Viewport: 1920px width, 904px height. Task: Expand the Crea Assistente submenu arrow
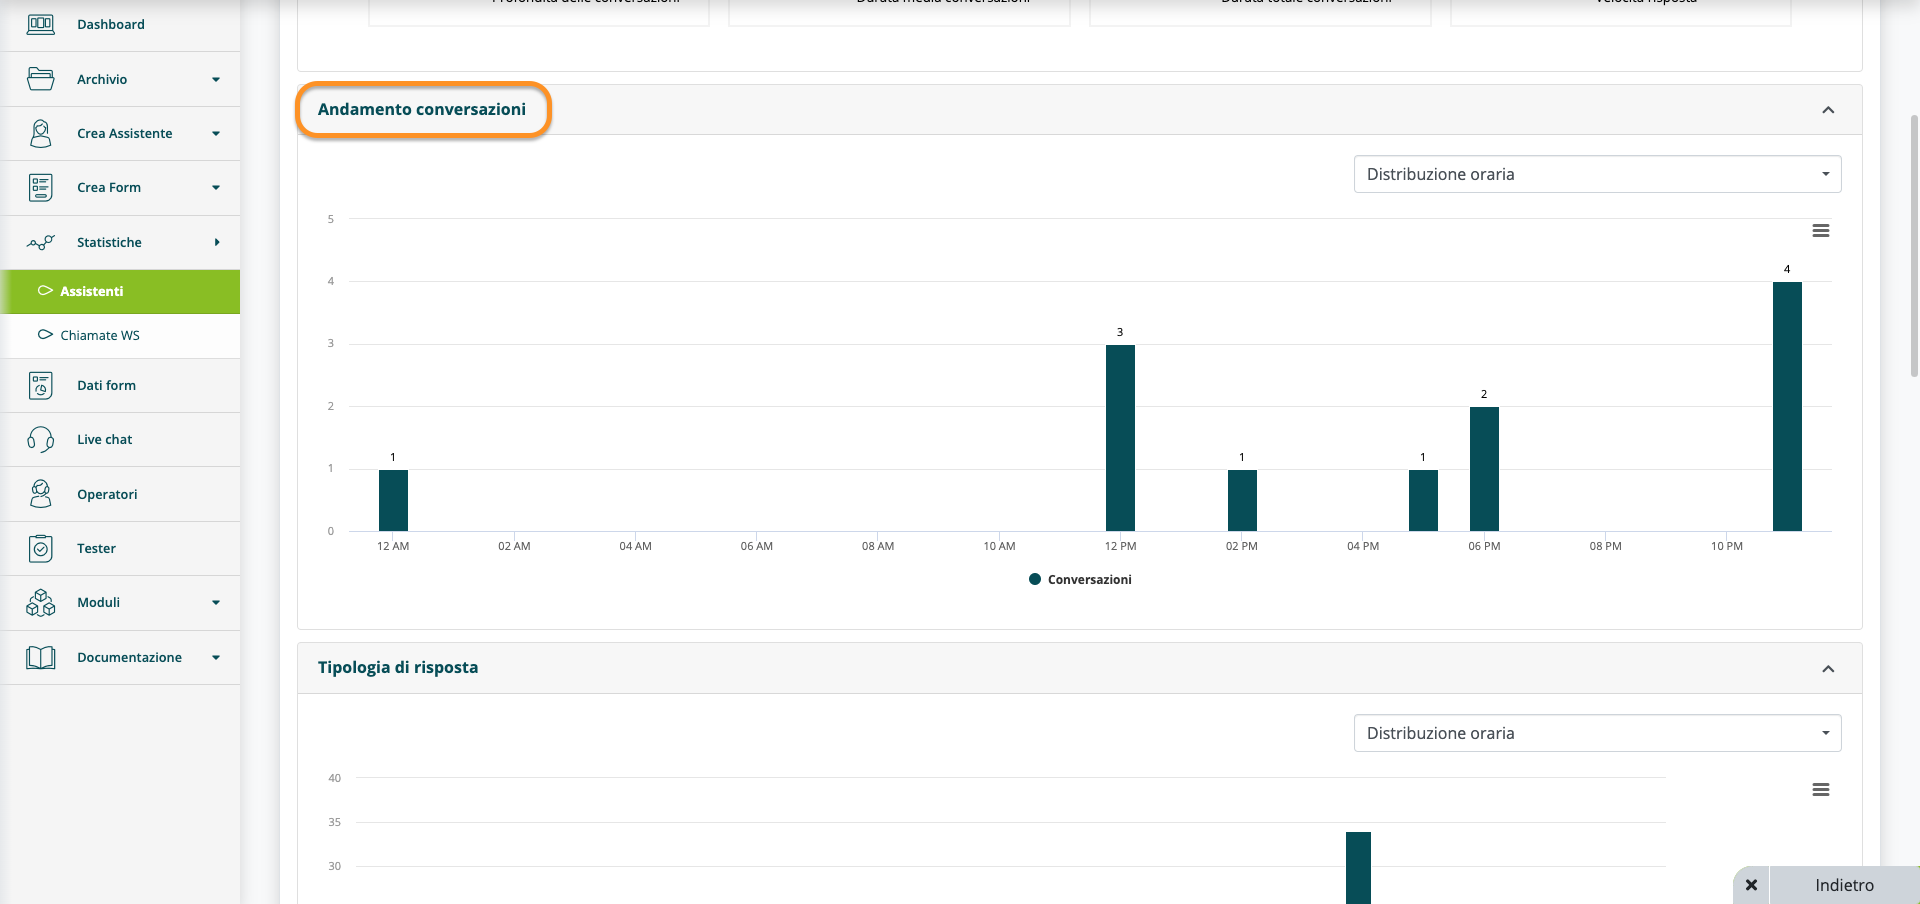click(x=216, y=133)
